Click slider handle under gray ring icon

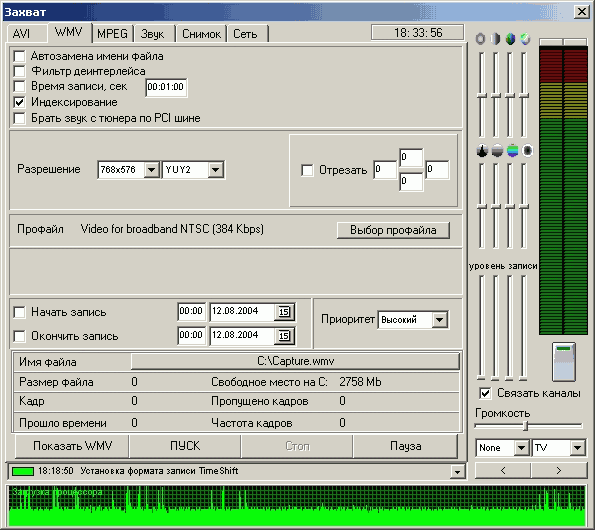[482, 96]
